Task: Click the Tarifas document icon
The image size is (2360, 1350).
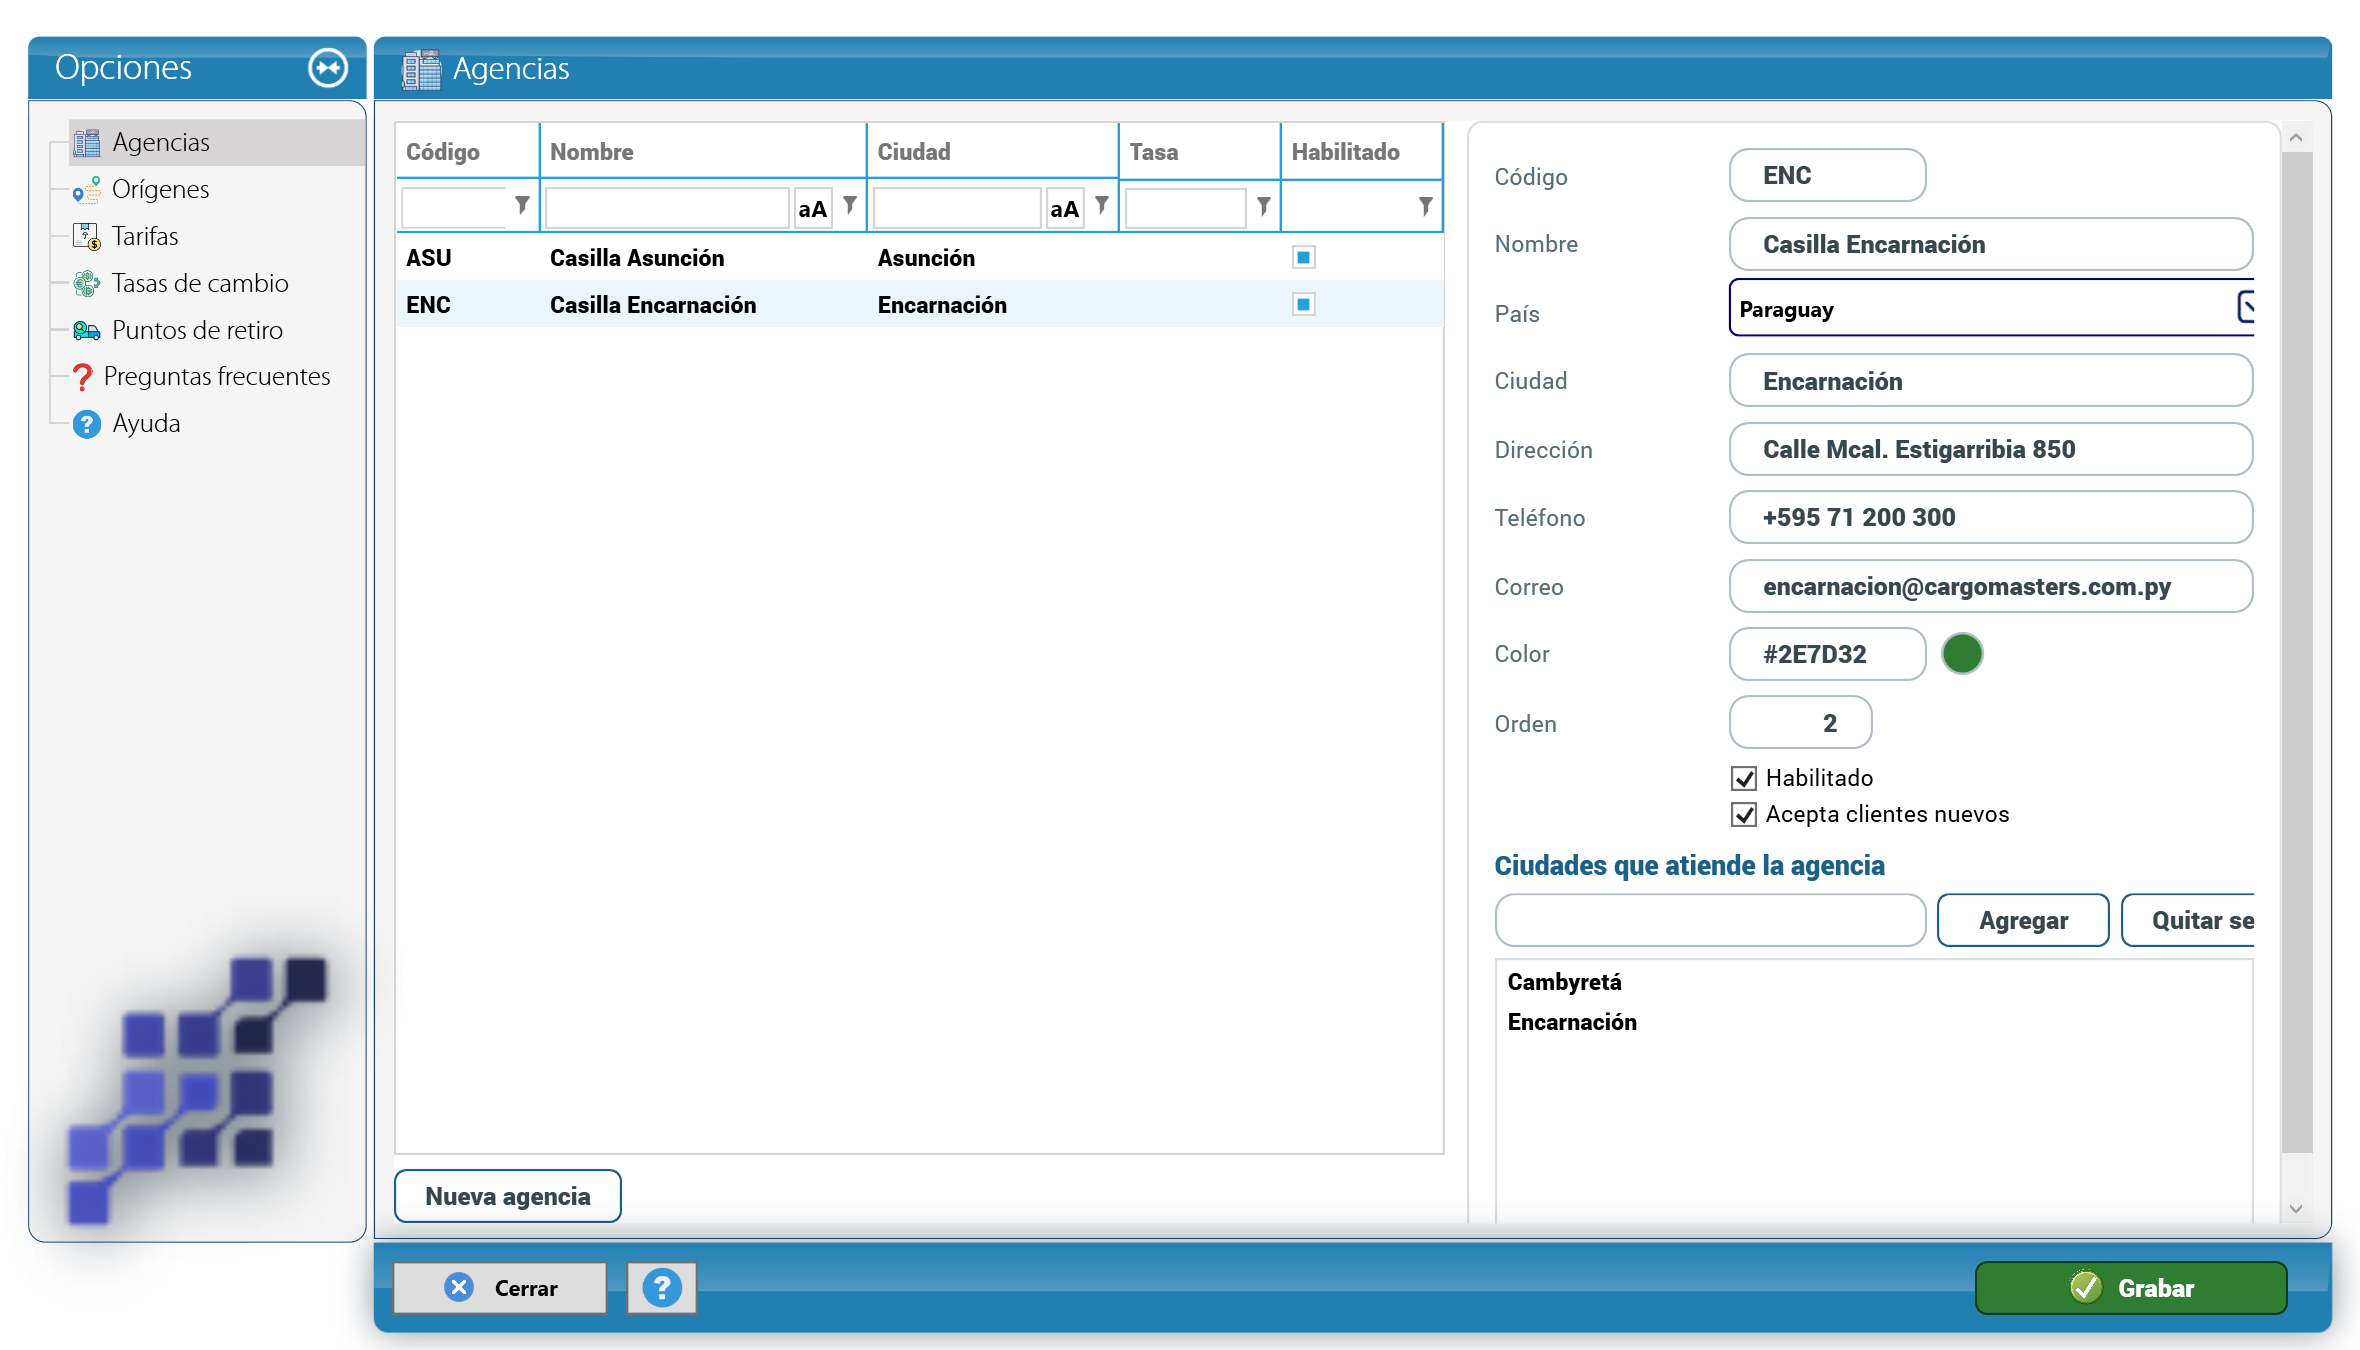Action: [86, 236]
